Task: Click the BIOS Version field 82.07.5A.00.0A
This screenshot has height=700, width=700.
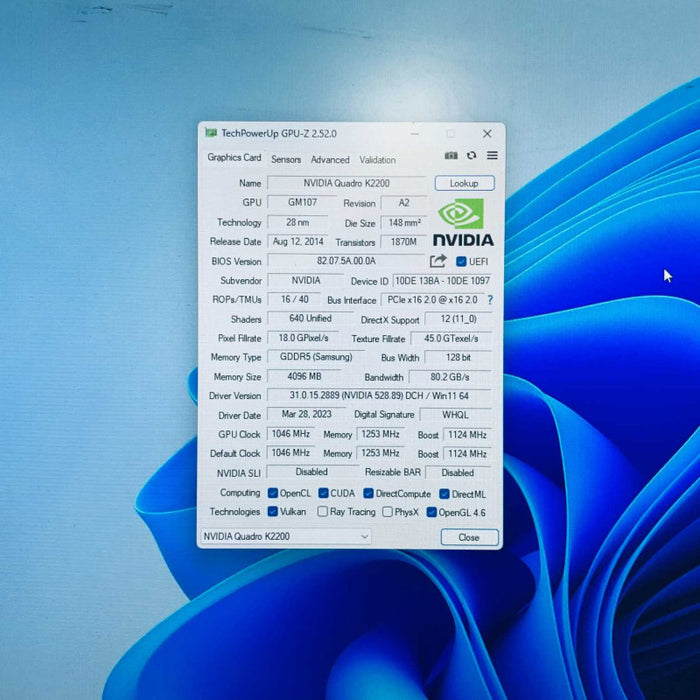Action: click(346, 261)
